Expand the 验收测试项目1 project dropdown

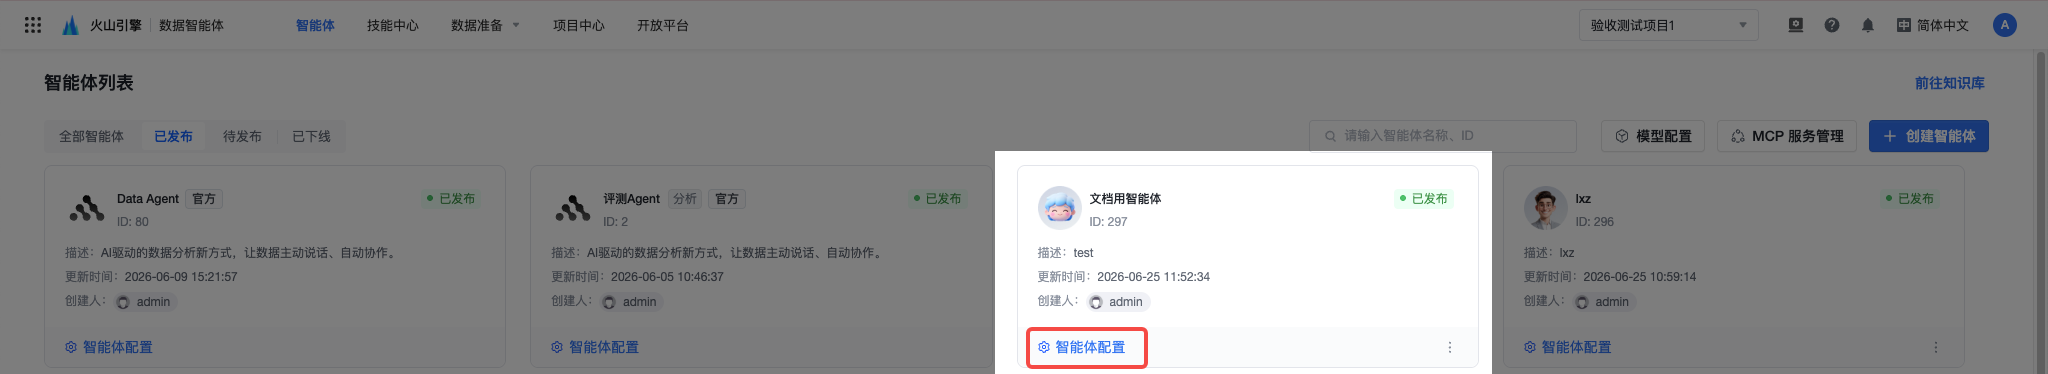[x=1668, y=25]
